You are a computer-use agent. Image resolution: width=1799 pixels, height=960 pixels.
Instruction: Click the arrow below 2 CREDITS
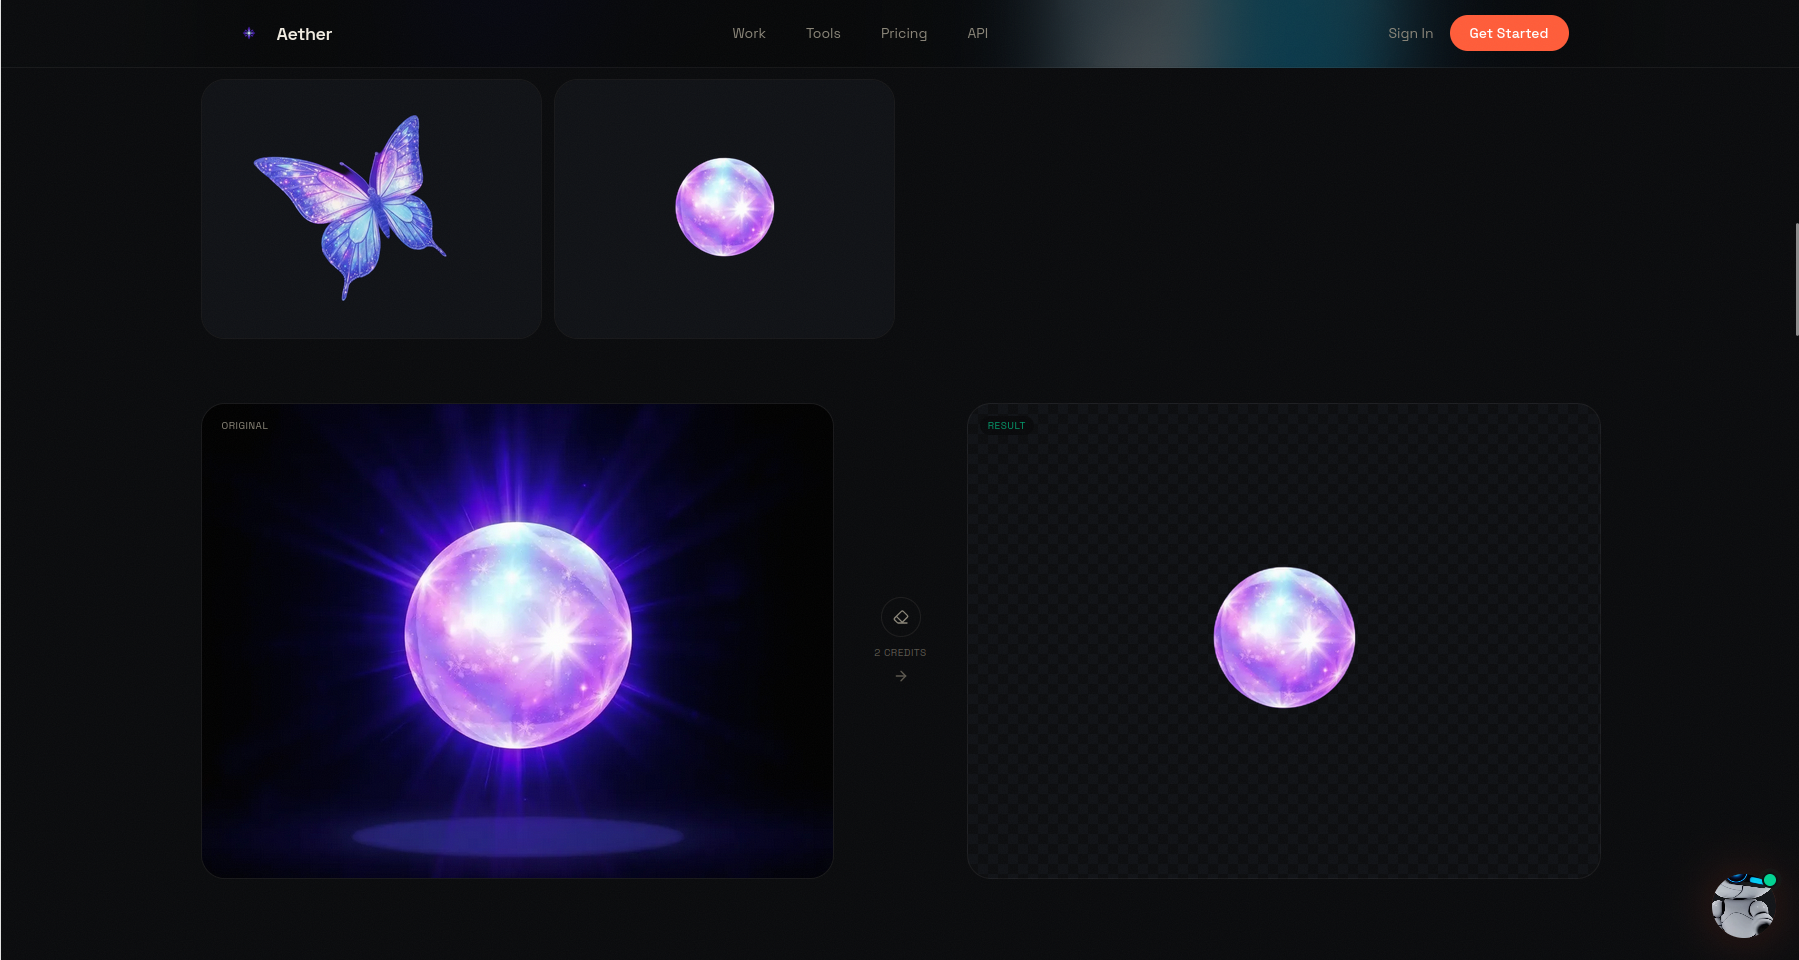(x=901, y=675)
